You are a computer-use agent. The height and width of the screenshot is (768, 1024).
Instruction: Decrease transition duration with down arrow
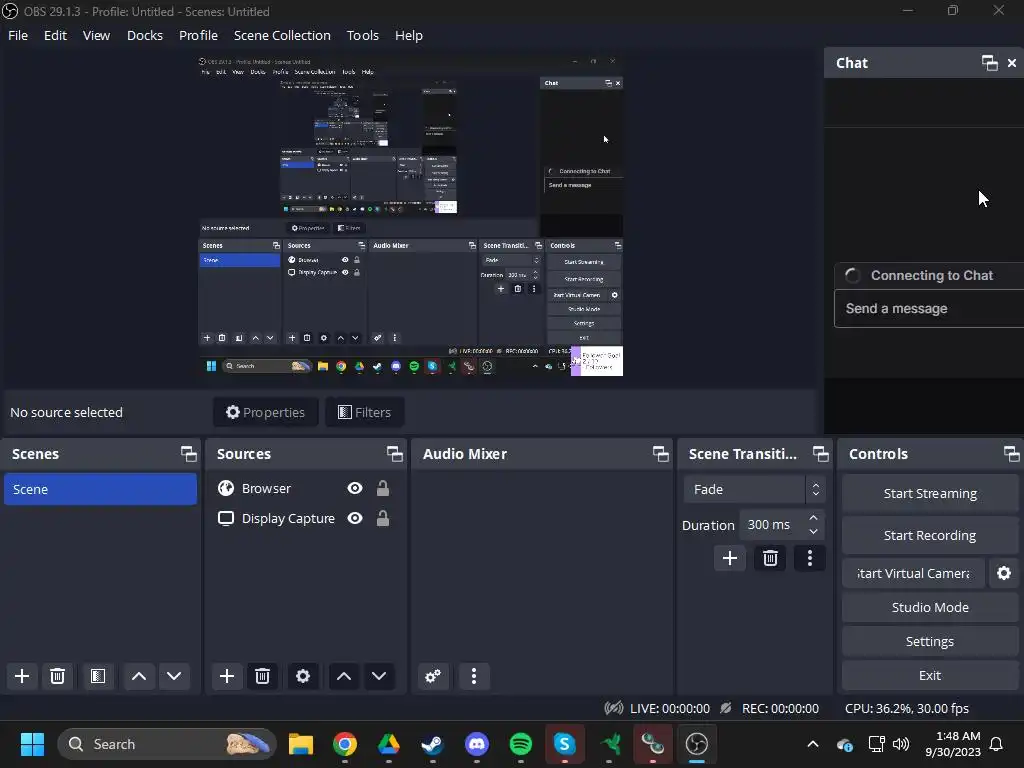814,532
